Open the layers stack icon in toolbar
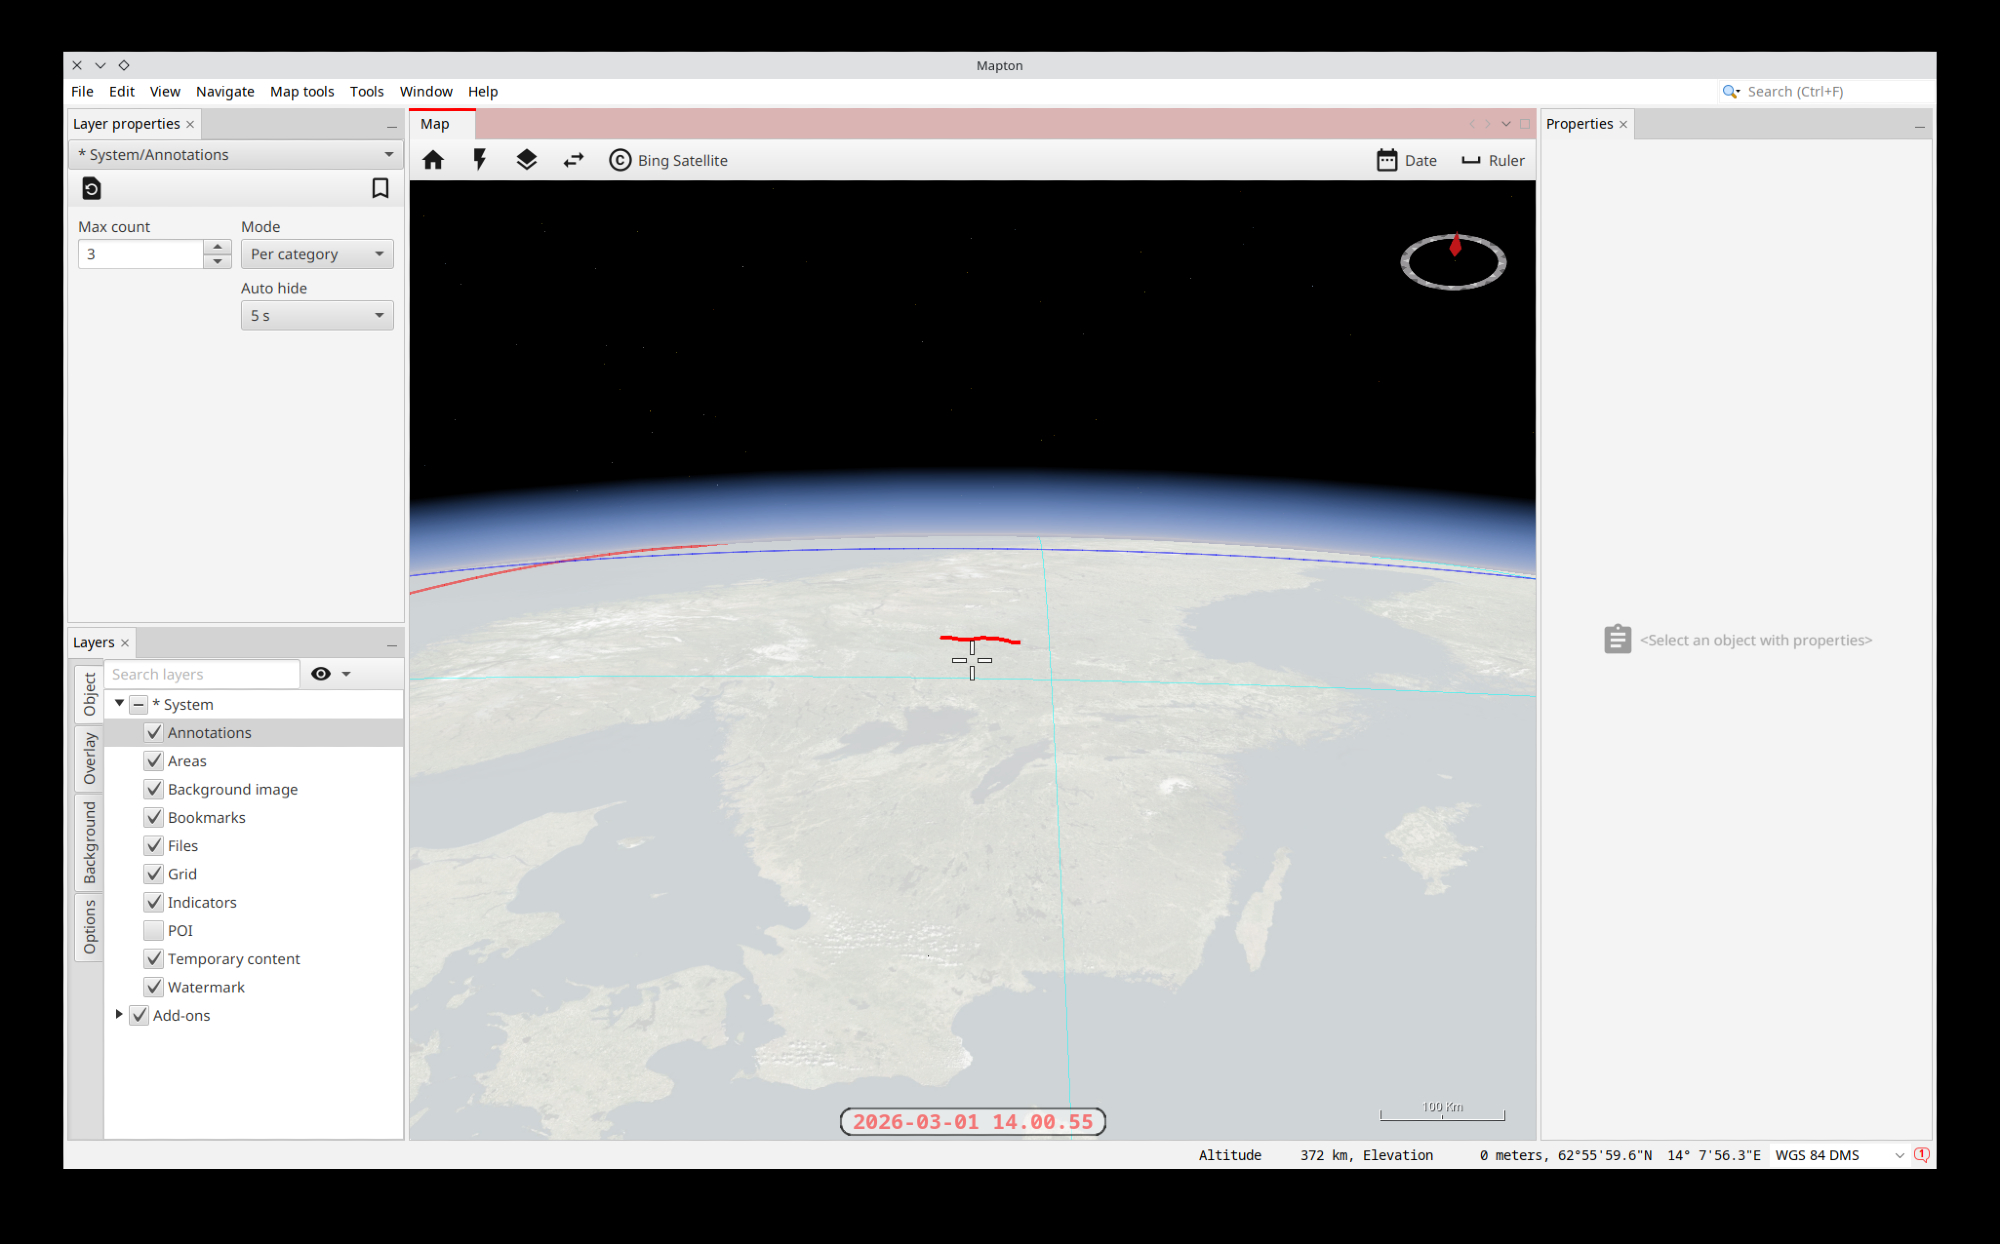The width and height of the screenshot is (2000, 1244). click(526, 160)
